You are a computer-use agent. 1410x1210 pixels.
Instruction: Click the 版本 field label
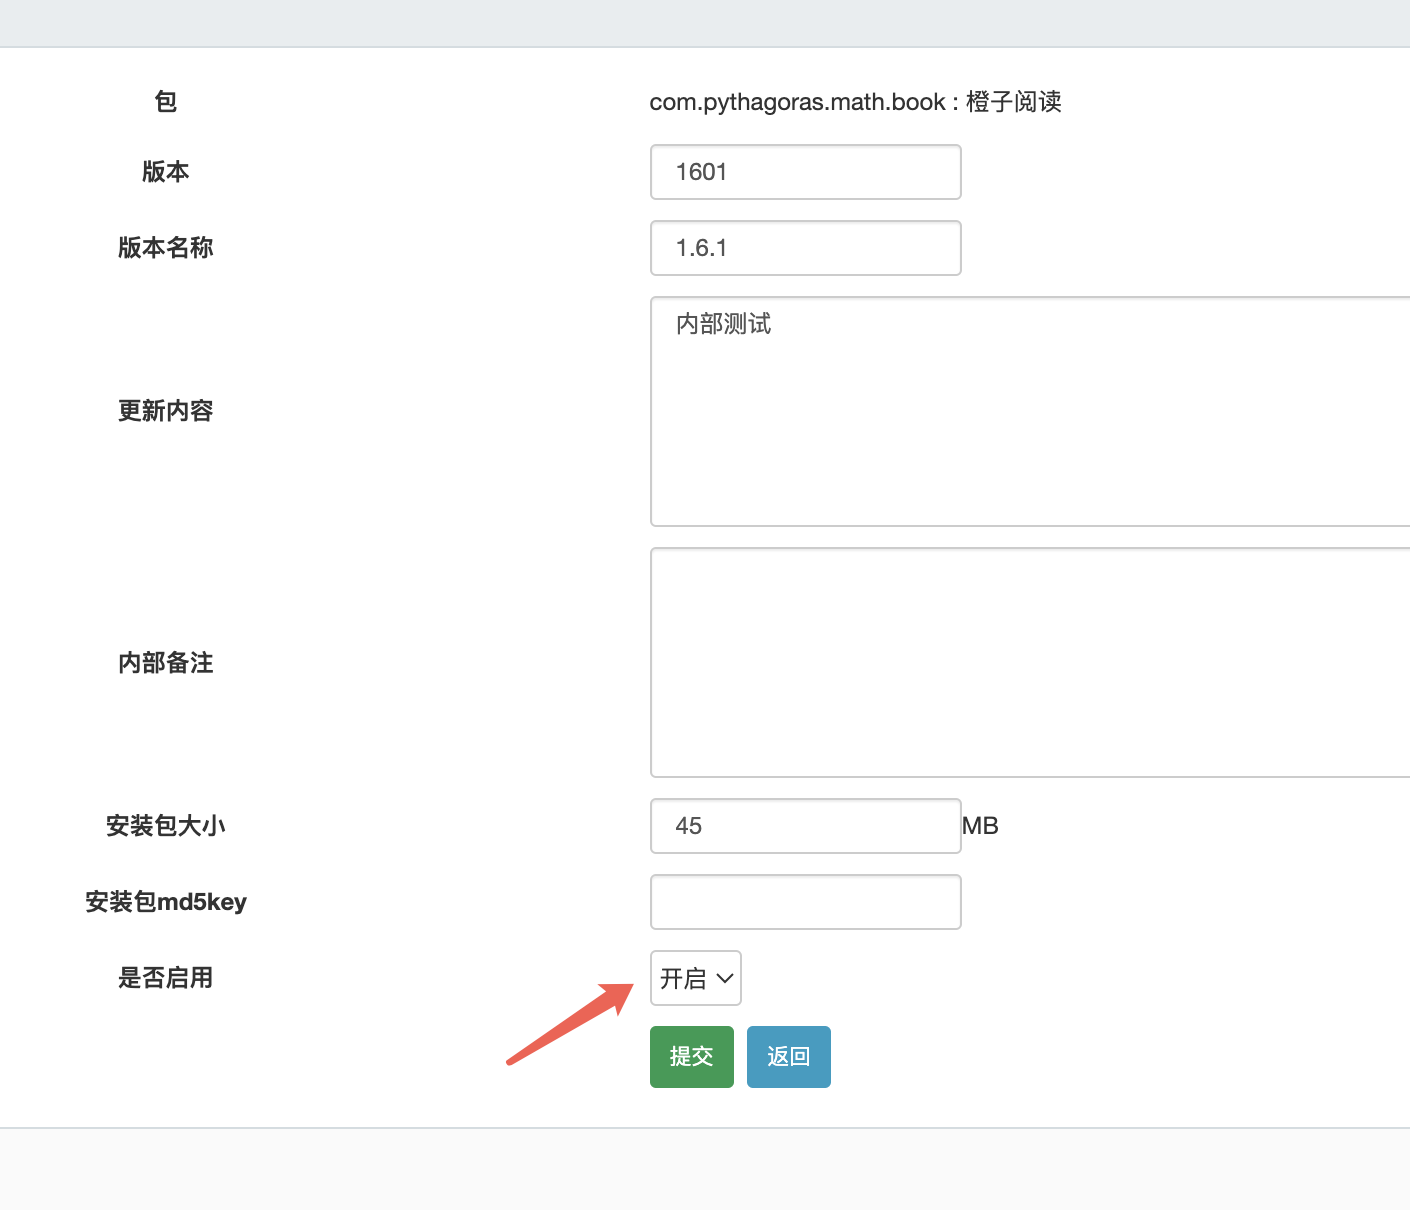click(x=166, y=172)
